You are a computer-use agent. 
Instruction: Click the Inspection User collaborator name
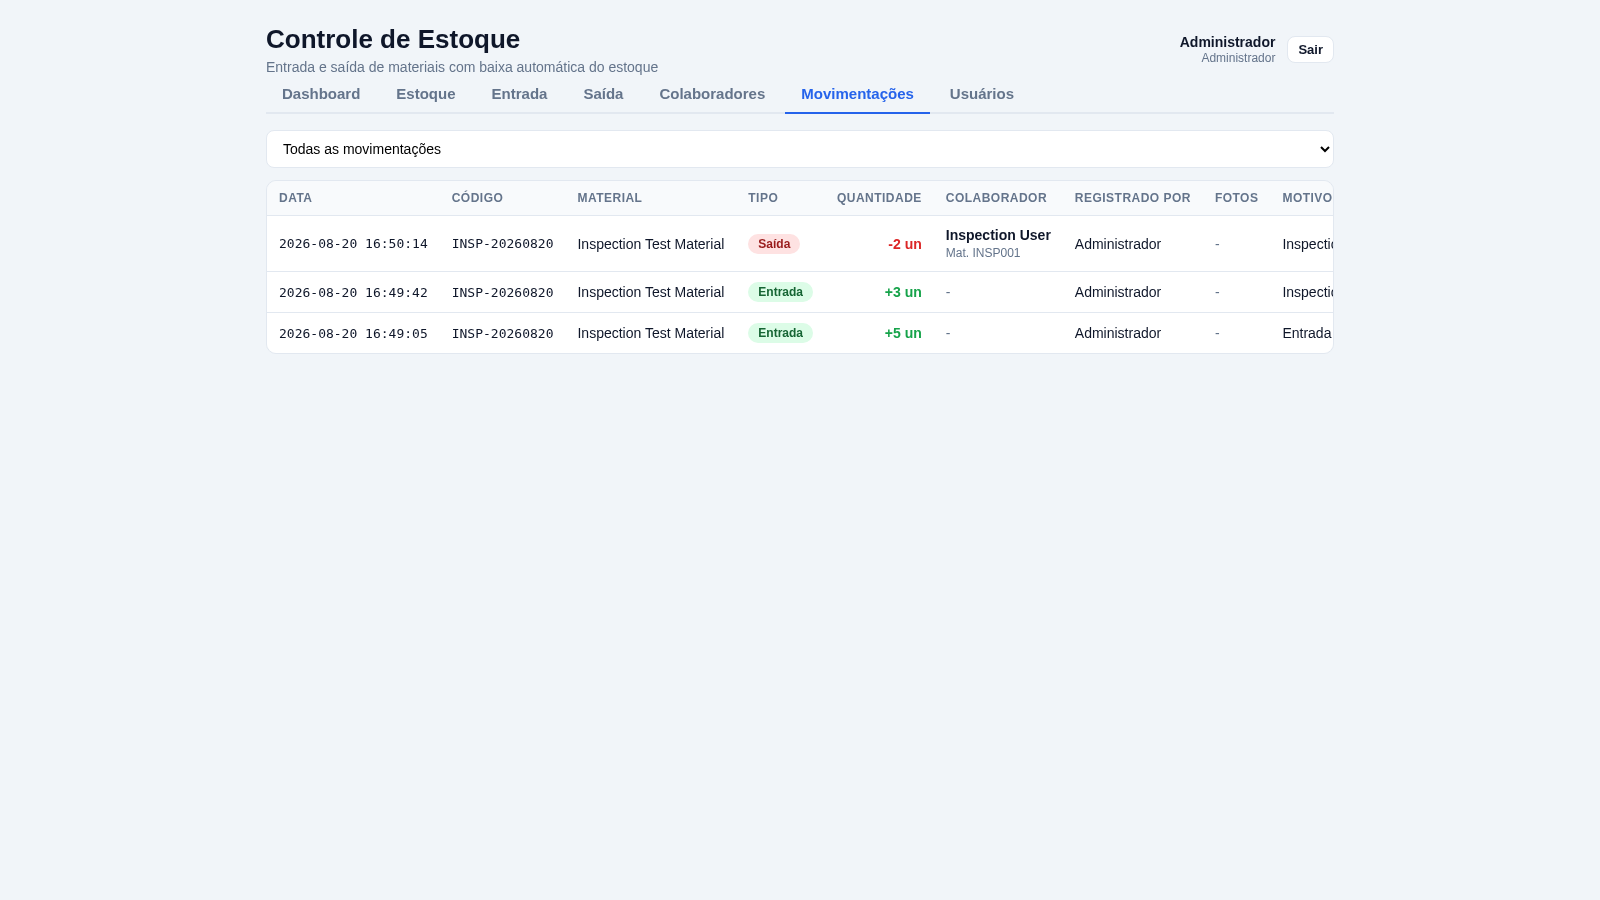998,235
